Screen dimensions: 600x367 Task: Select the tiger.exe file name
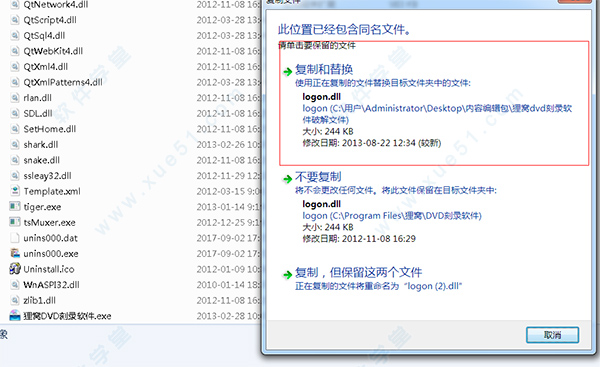[42, 207]
